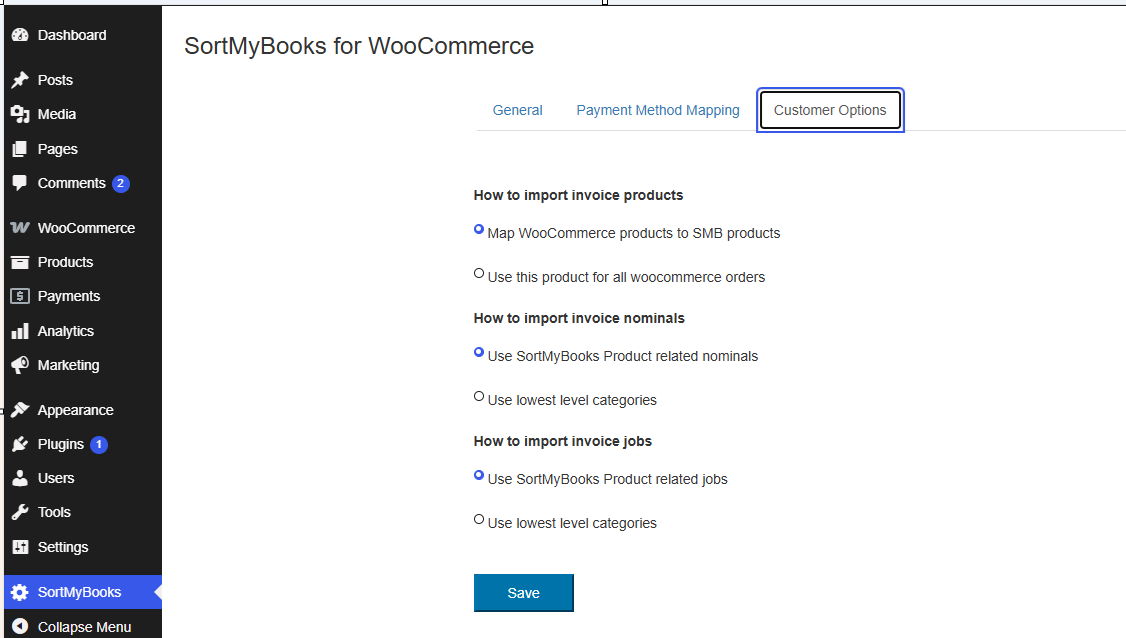Screen dimensions: 1126x638
Task: Click the How to import invoice jobs heading
Action: tap(563, 441)
